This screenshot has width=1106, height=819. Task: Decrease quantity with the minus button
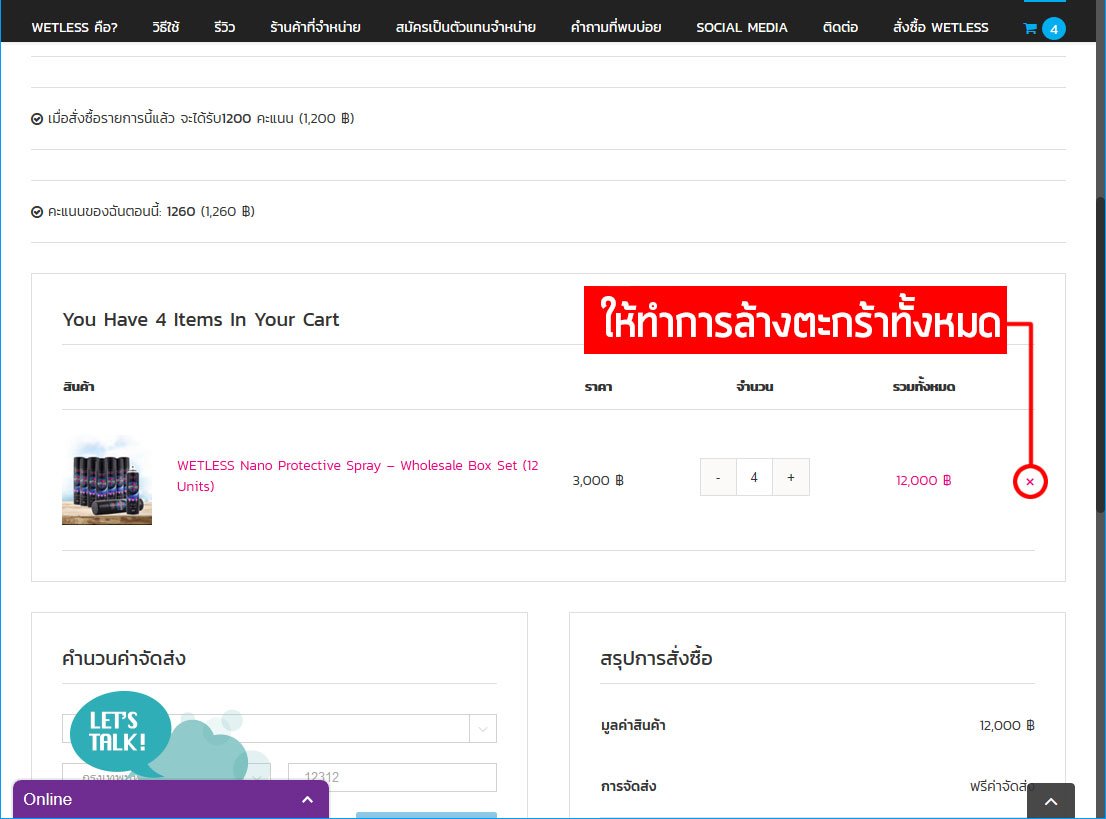coord(718,478)
